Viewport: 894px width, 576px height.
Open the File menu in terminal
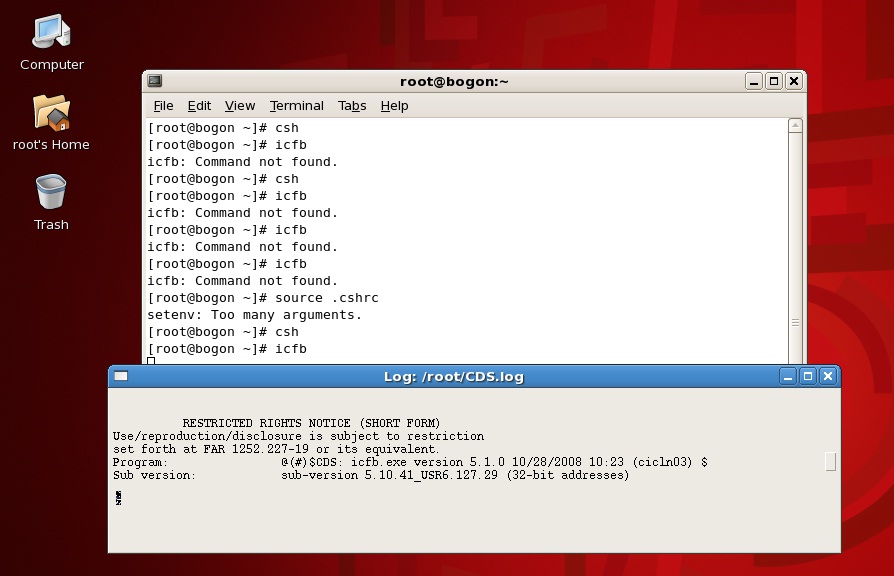[163, 106]
